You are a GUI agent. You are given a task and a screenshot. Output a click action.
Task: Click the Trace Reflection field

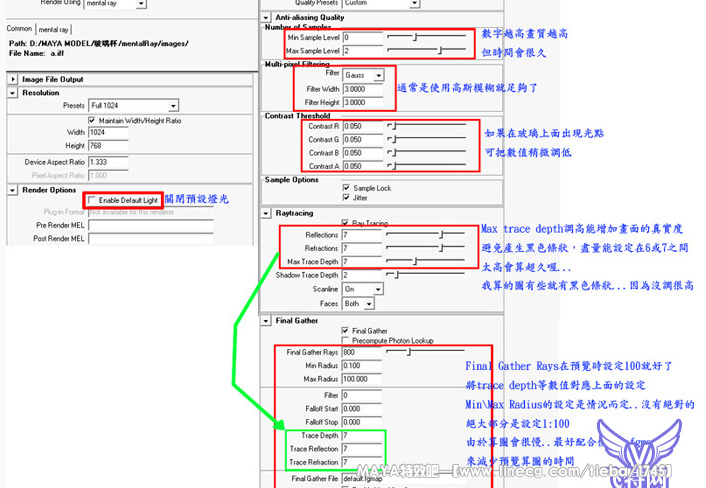tap(362, 449)
